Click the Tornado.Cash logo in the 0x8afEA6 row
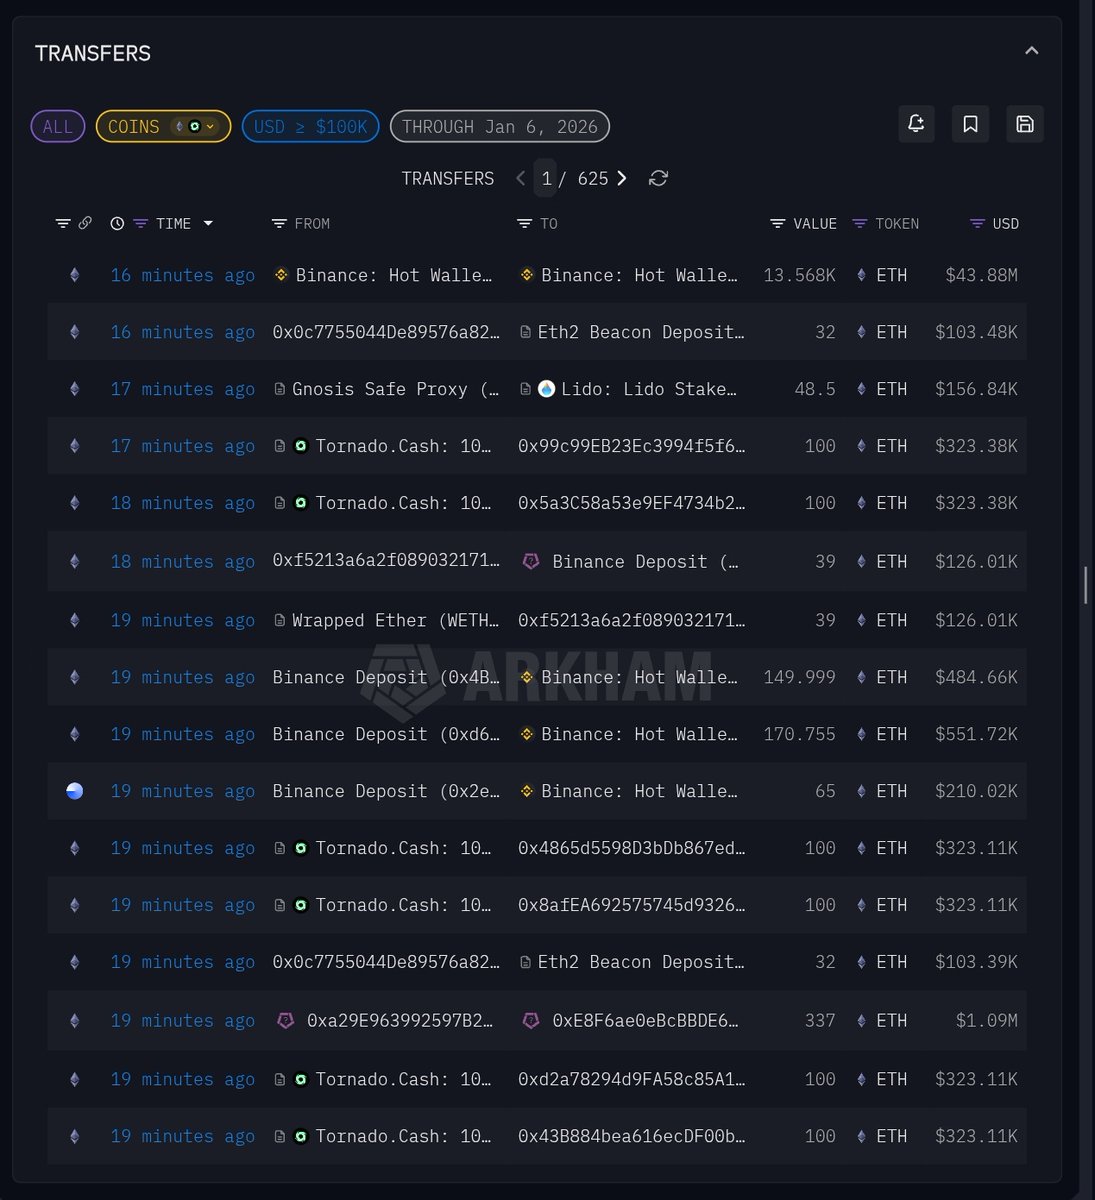The width and height of the screenshot is (1095, 1200). (x=300, y=905)
